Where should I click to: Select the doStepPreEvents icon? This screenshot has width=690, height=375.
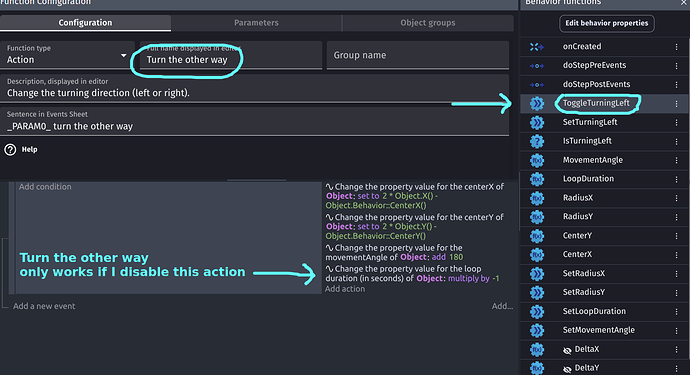click(537, 66)
